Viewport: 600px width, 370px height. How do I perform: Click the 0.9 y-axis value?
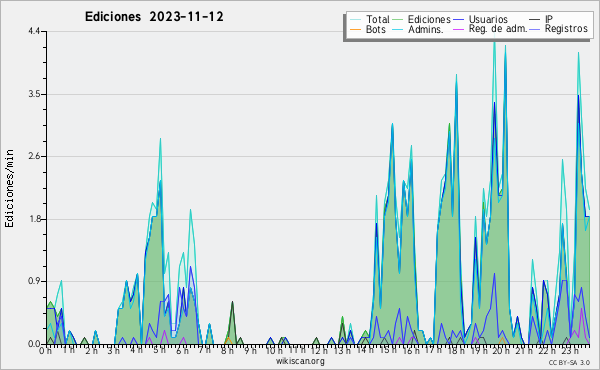pyautogui.click(x=34, y=281)
